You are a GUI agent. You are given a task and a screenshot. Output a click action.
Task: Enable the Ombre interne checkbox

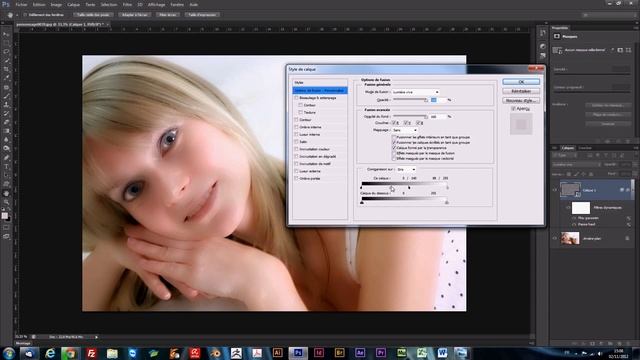coord(296,127)
